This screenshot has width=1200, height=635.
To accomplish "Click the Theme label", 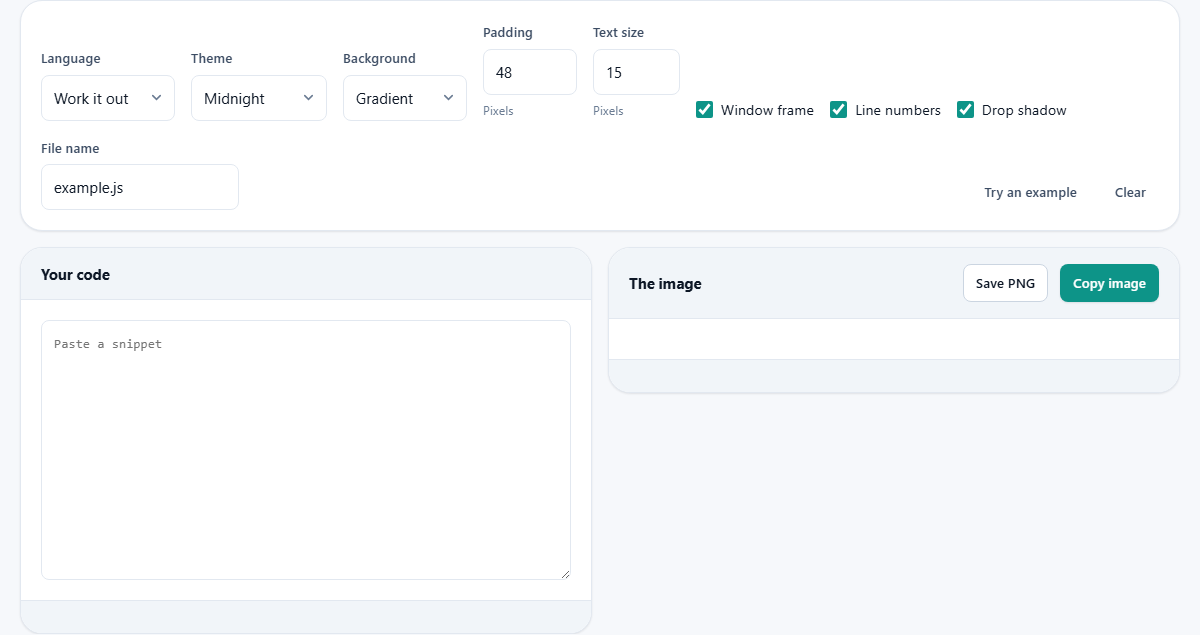I will pos(211,58).
